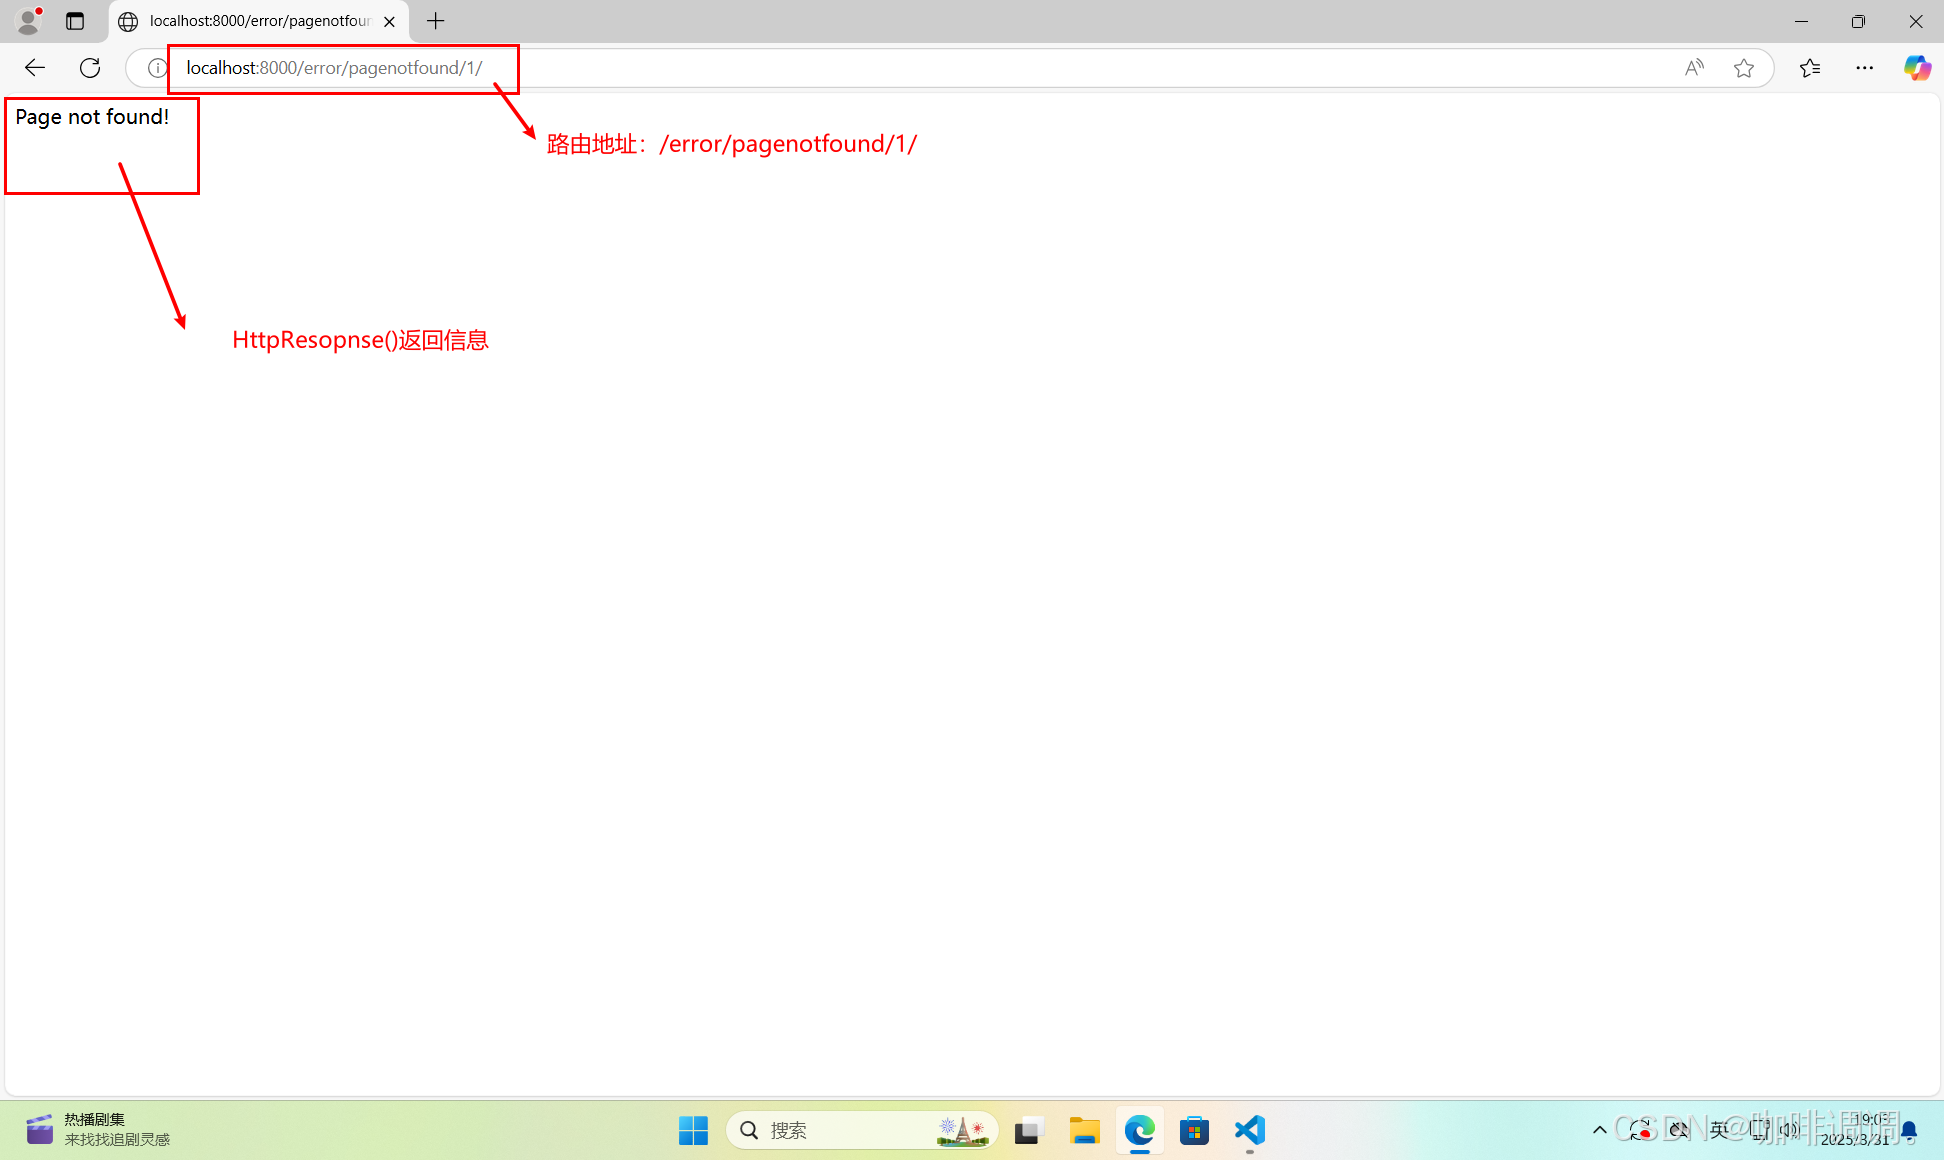Click the address bar URL field
1944x1160 pixels.
point(900,68)
